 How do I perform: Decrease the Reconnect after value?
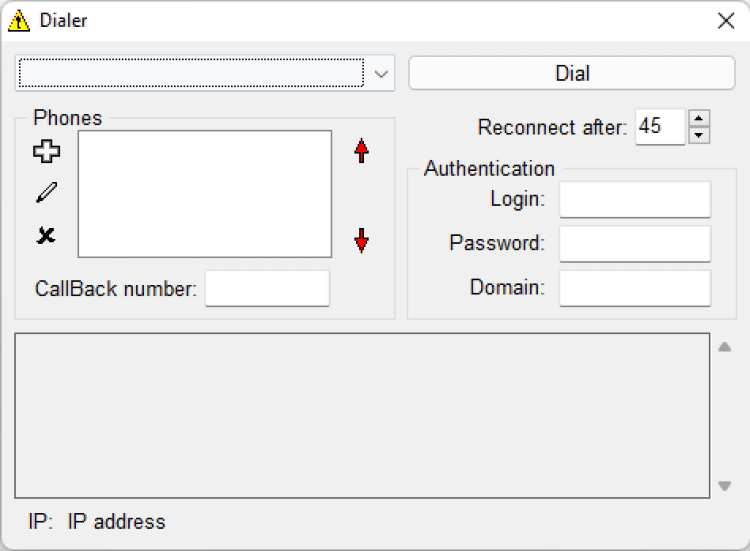pos(700,136)
